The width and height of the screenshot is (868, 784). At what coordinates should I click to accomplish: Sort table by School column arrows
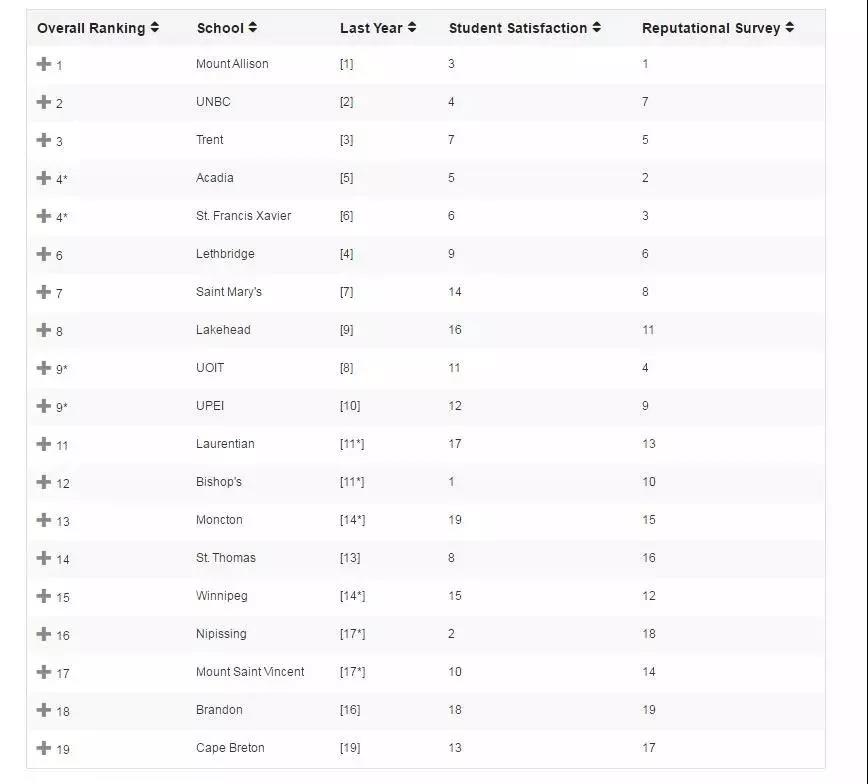pyautogui.click(x=252, y=27)
